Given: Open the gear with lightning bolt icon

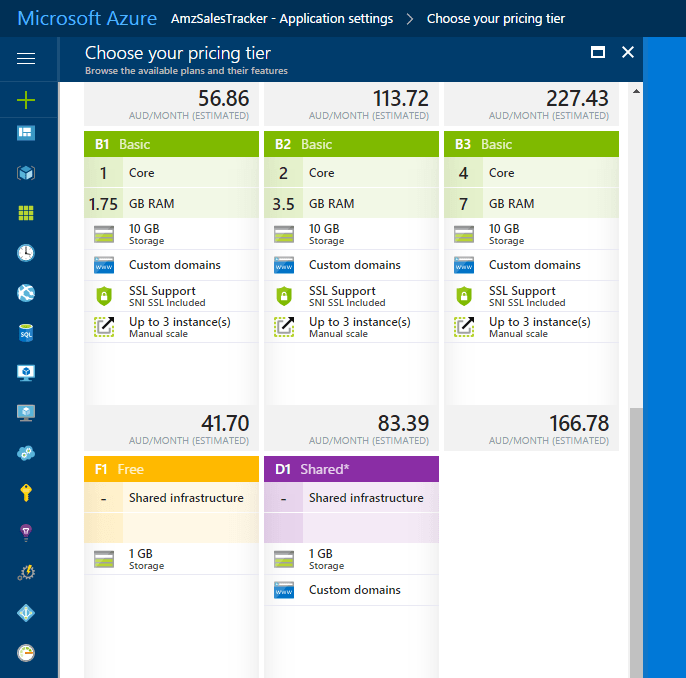Looking at the screenshot, I should tap(26, 573).
